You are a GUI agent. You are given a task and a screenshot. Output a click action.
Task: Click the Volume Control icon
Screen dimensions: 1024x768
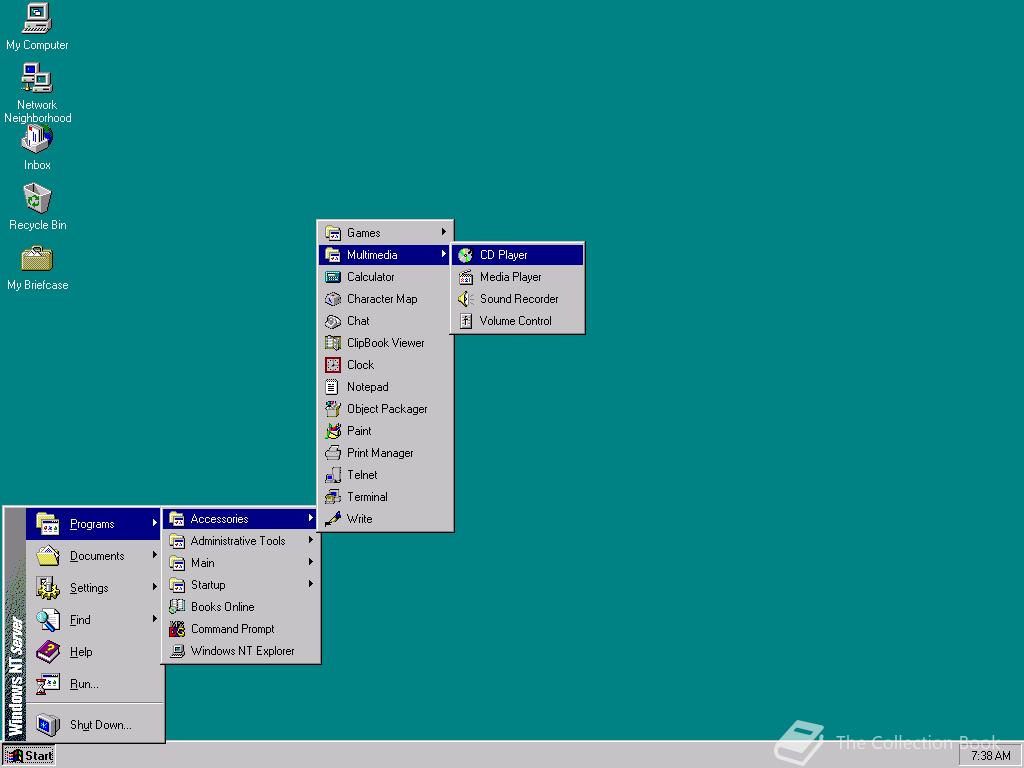pyautogui.click(x=466, y=321)
